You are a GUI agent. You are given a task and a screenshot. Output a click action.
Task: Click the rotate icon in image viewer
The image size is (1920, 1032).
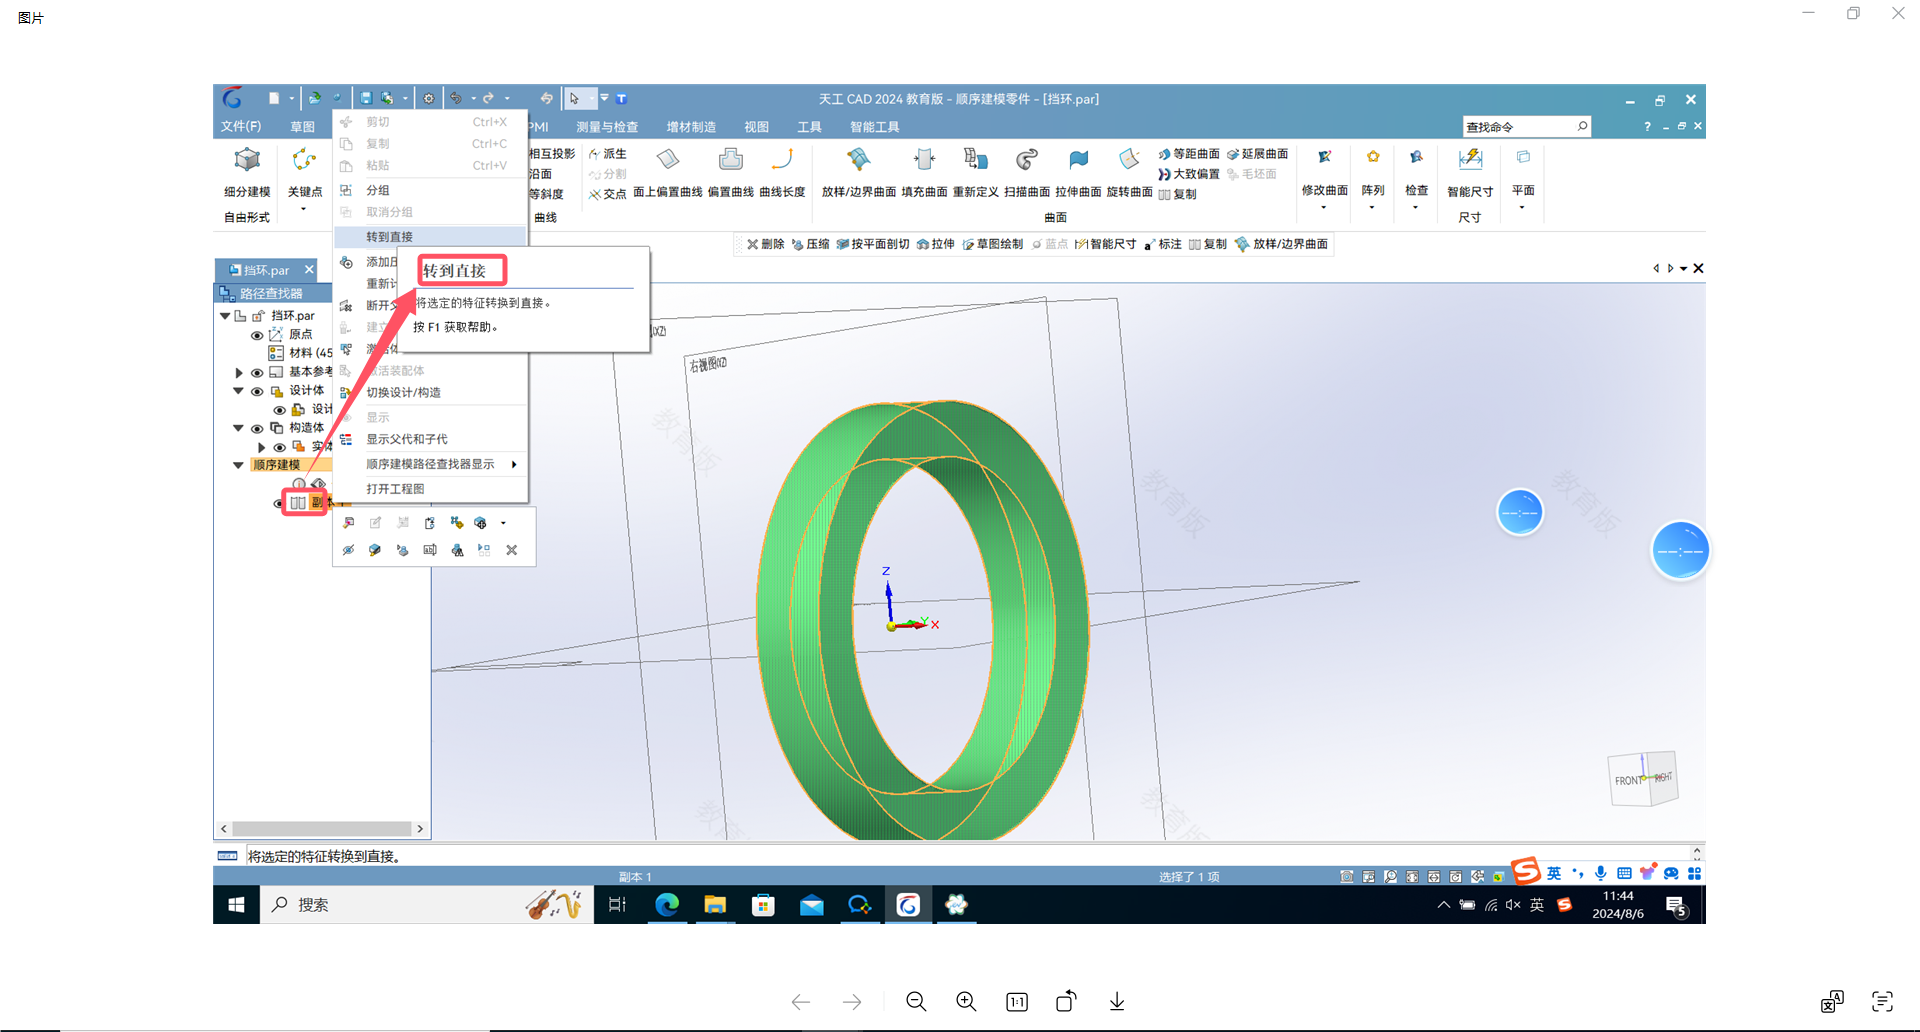[1066, 1001]
